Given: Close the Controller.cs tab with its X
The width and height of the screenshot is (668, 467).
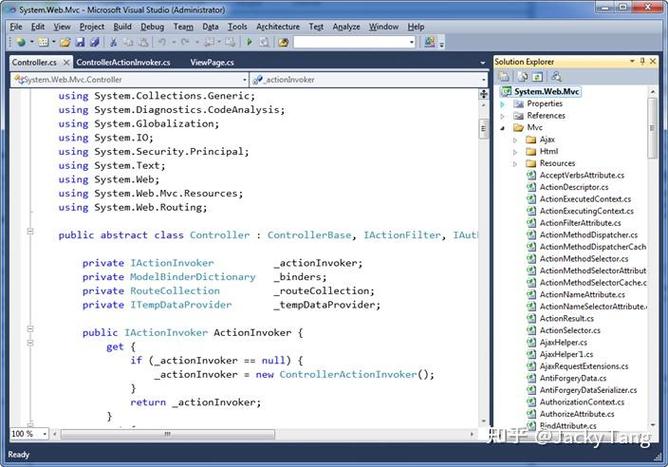Looking at the screenshot, I should [66, 63].
